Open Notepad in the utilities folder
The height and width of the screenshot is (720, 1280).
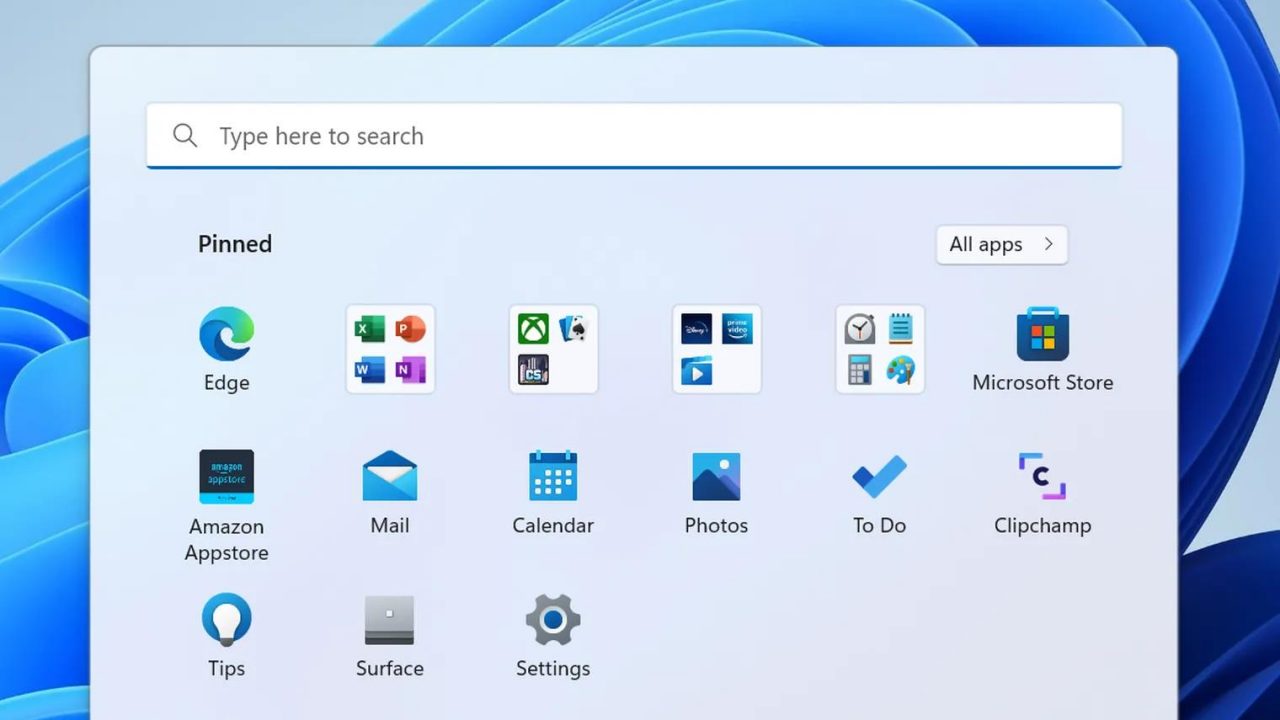pyautogui.click(x=900, y=328)
